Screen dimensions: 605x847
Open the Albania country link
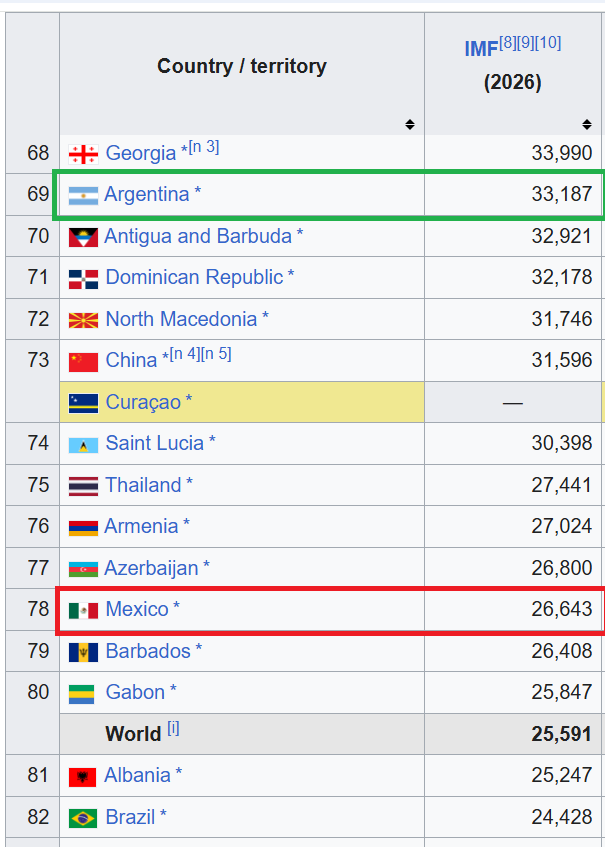(x=138, y=775)
